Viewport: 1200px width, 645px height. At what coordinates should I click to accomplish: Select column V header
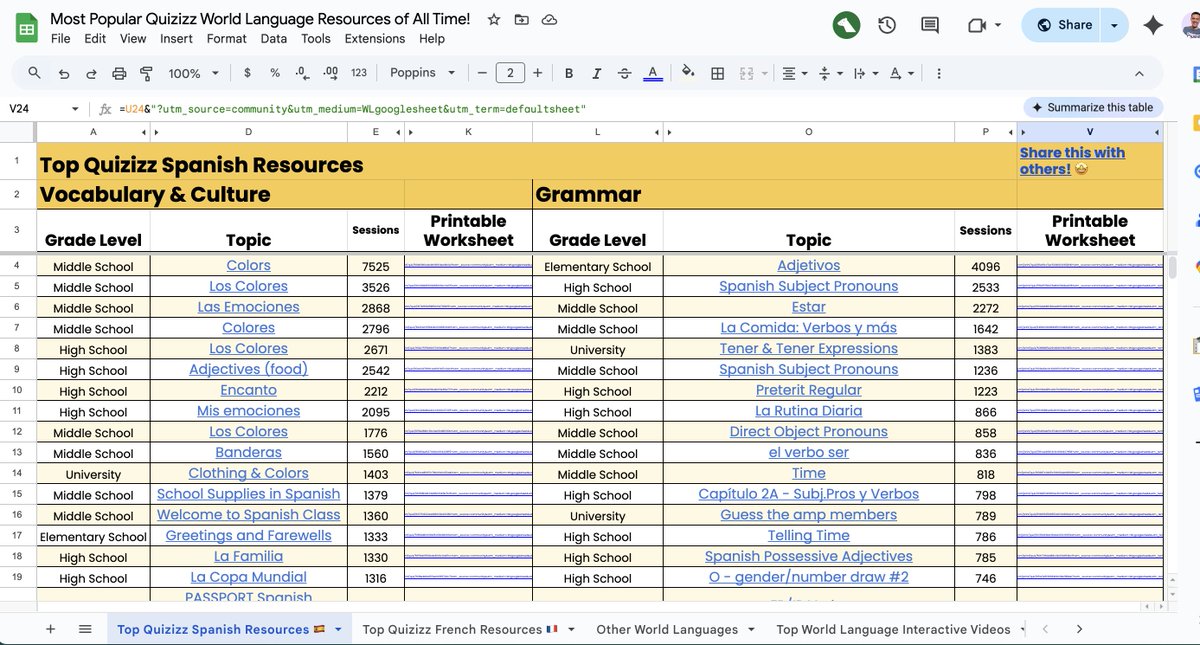point(1090,132)
